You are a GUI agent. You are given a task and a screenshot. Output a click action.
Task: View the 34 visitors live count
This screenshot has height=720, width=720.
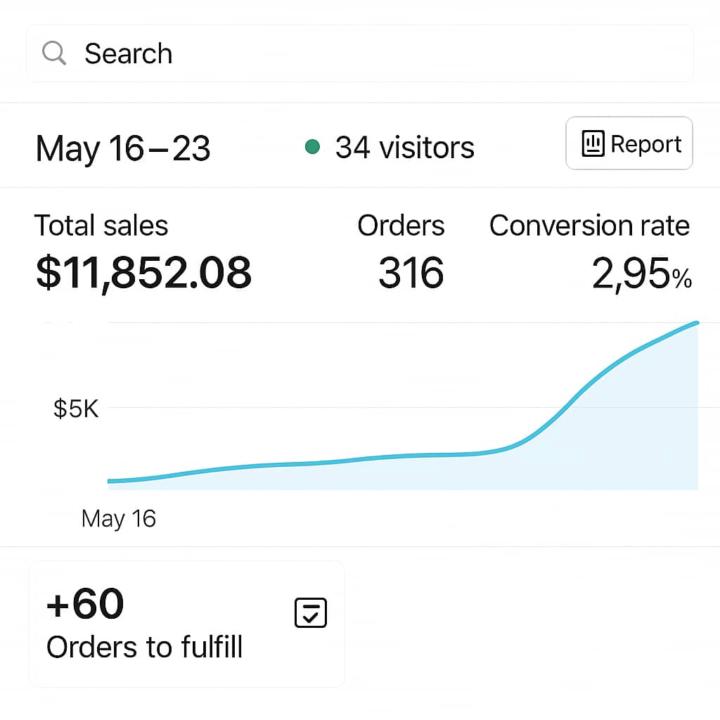tap(404, 148)
